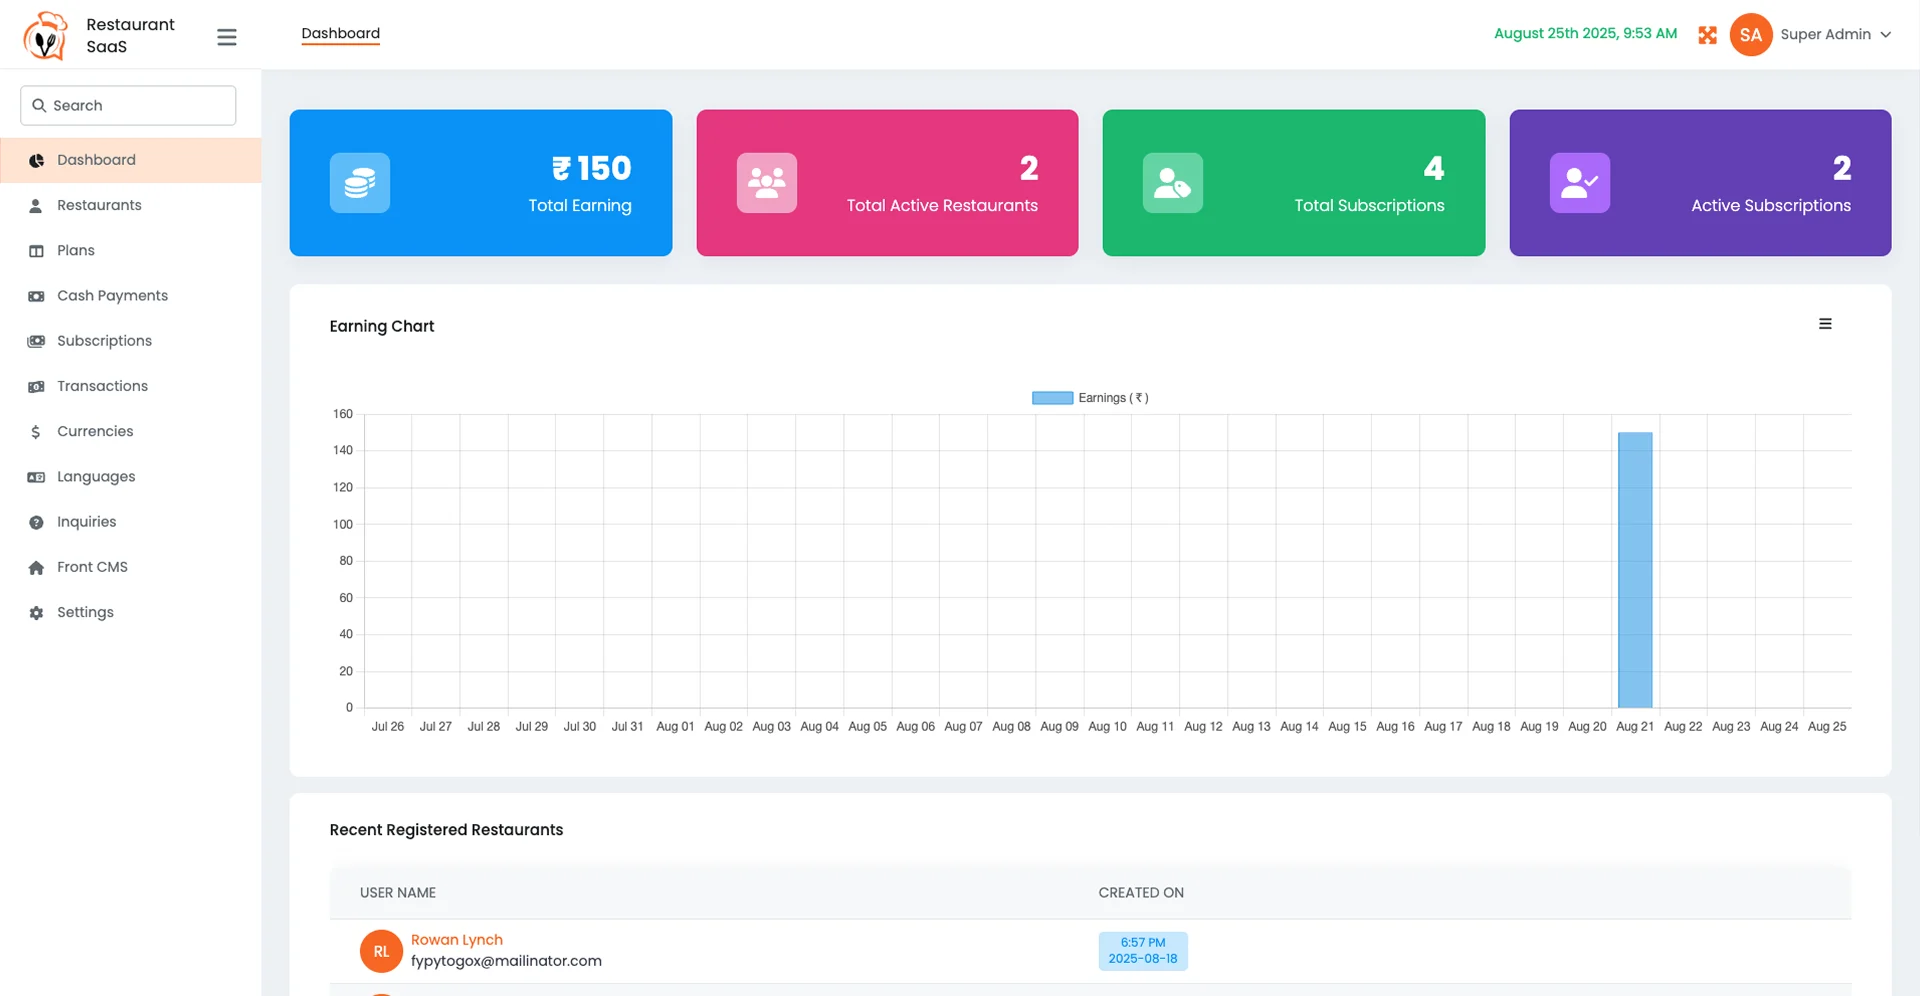Open Cash Payments via its sidebar icon
The image size is (1920, 996).
point(36,295)
